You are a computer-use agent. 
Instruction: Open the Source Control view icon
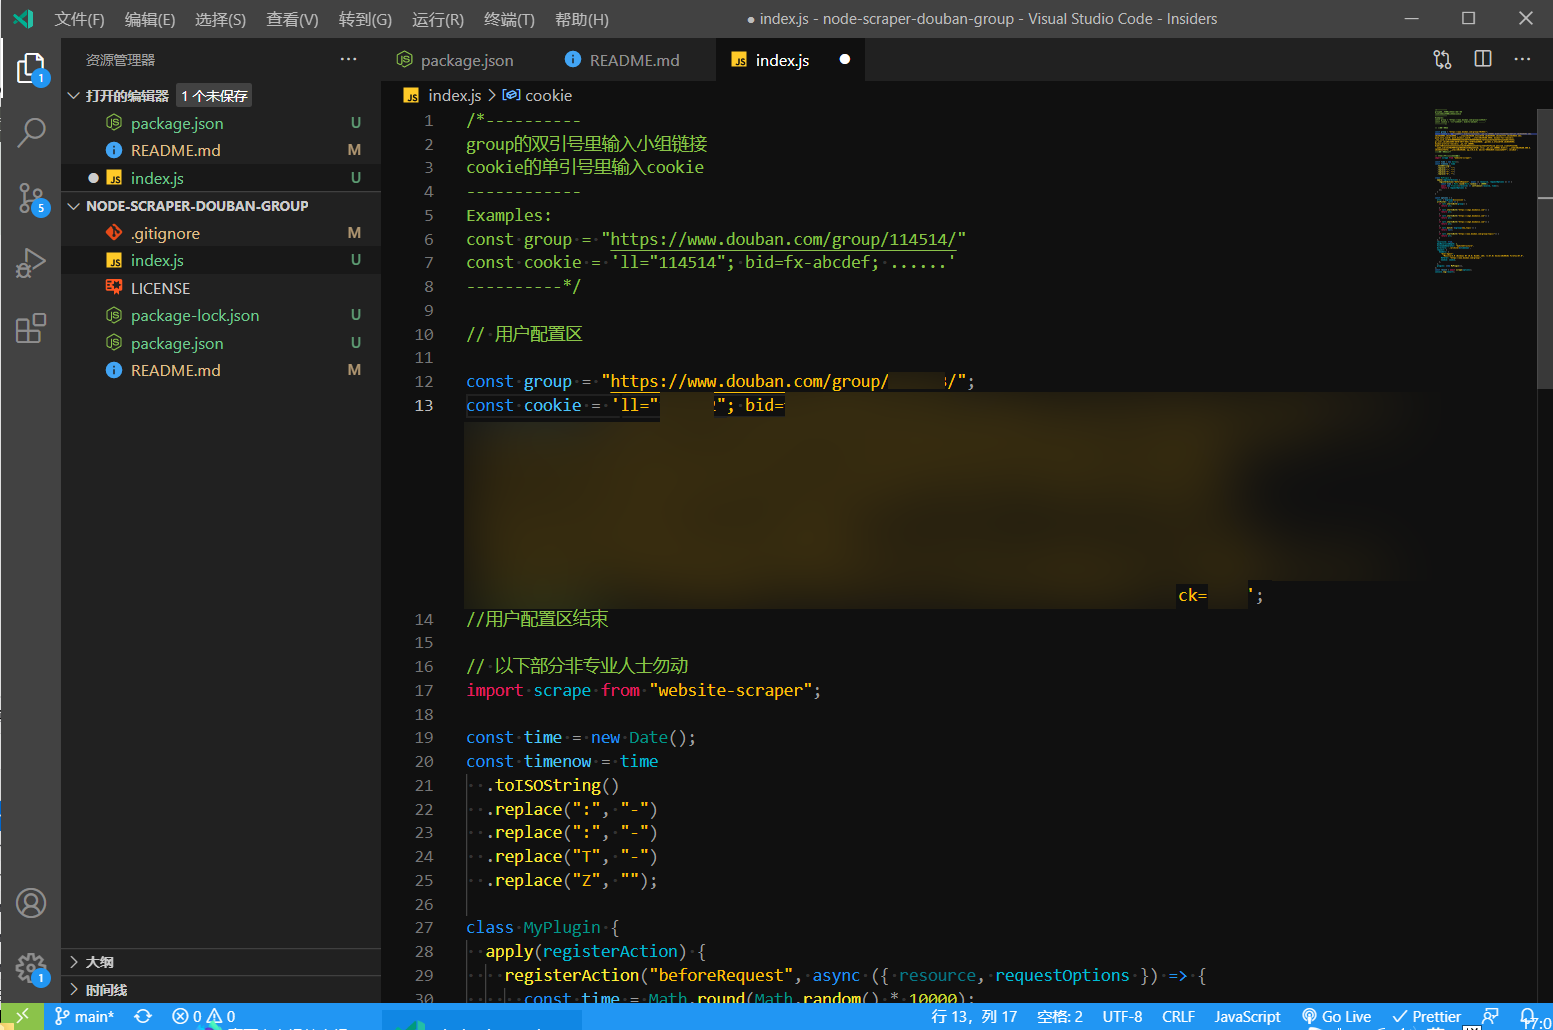(31, 197)
